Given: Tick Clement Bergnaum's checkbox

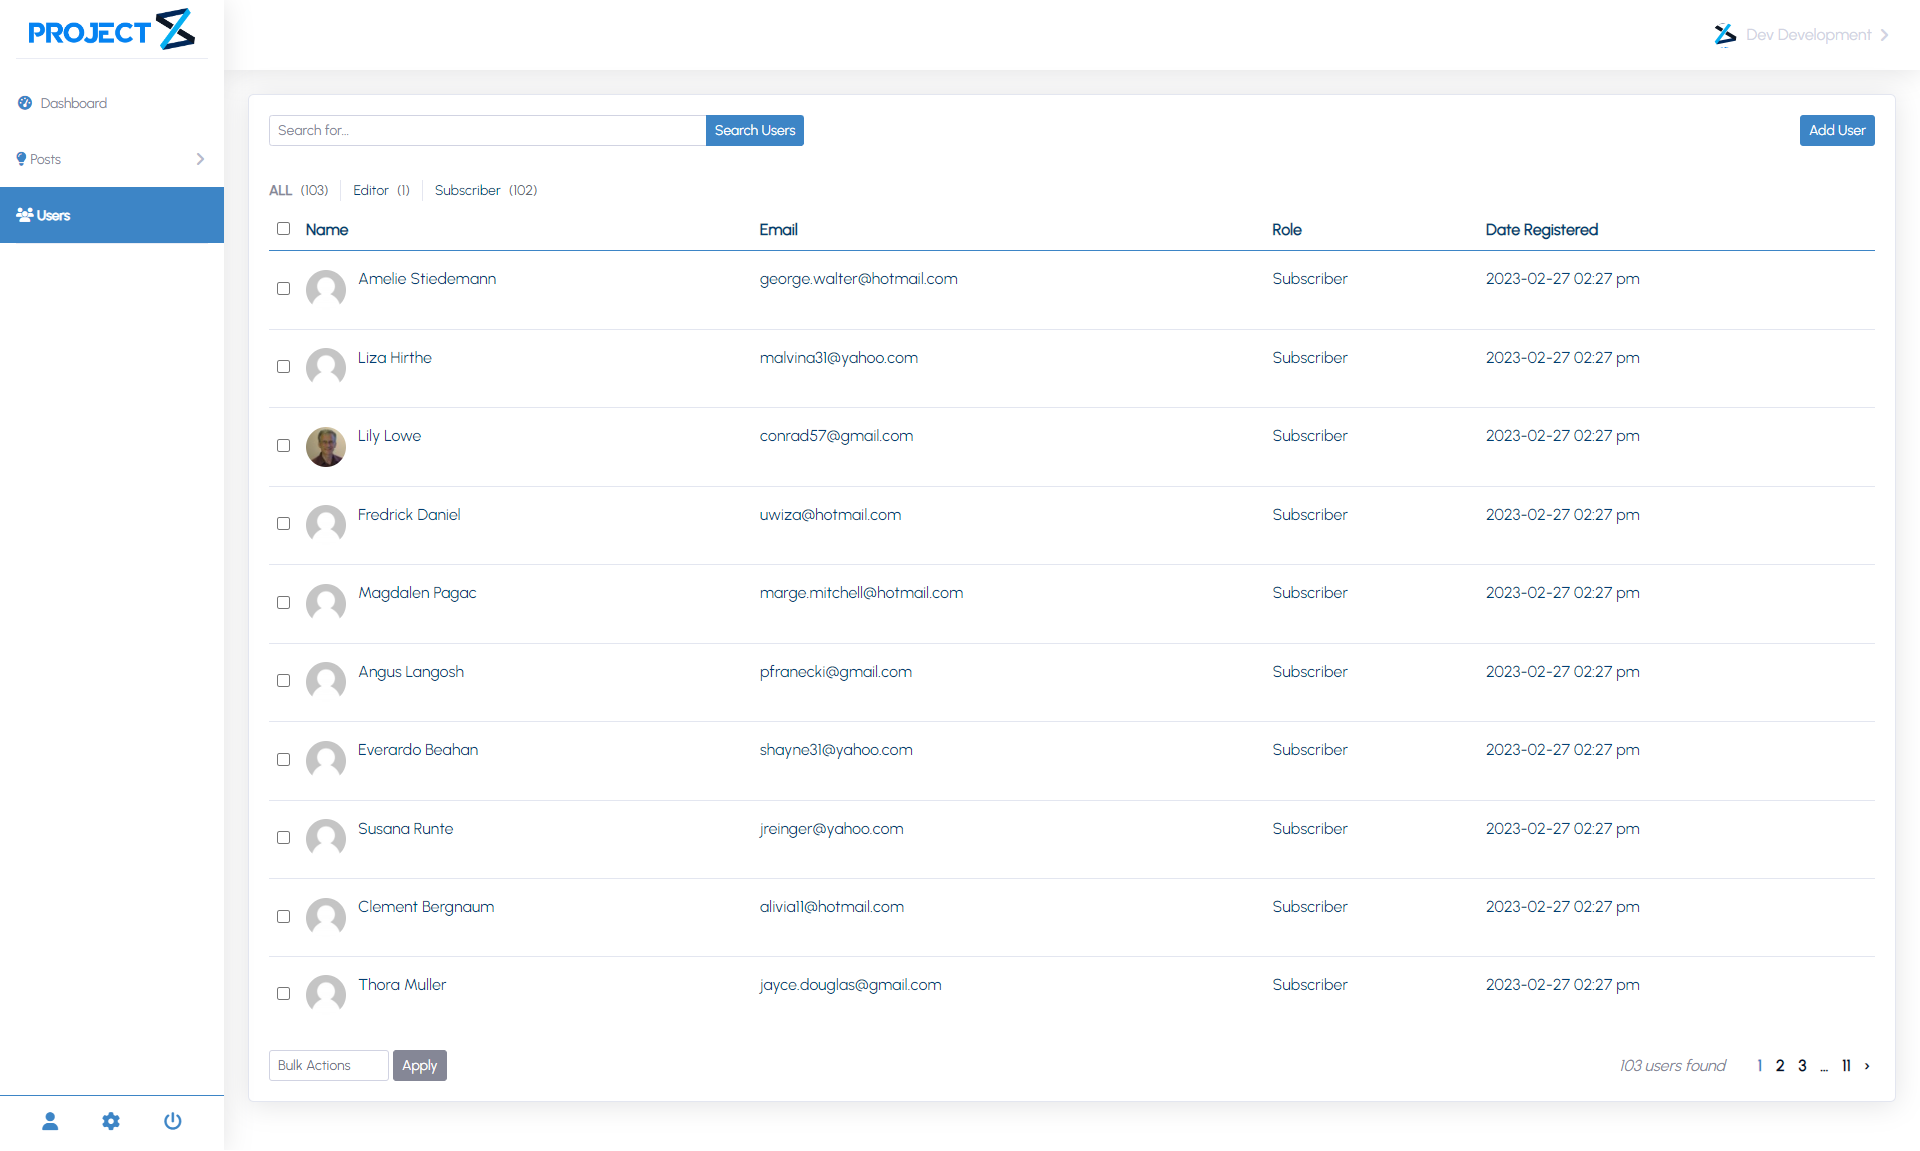Looking at the screenshot, I should pyautogui.click(x=284, y=917).
